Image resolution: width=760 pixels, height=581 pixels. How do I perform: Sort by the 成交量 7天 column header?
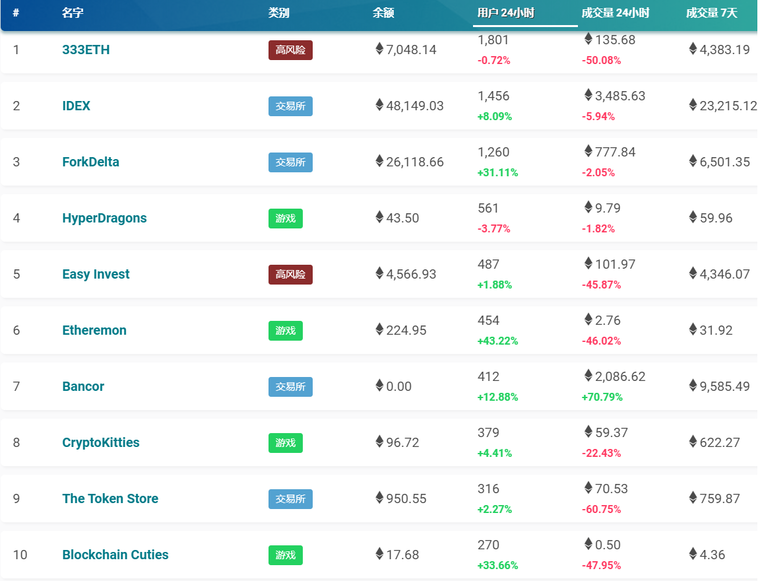tap(712, 13)
